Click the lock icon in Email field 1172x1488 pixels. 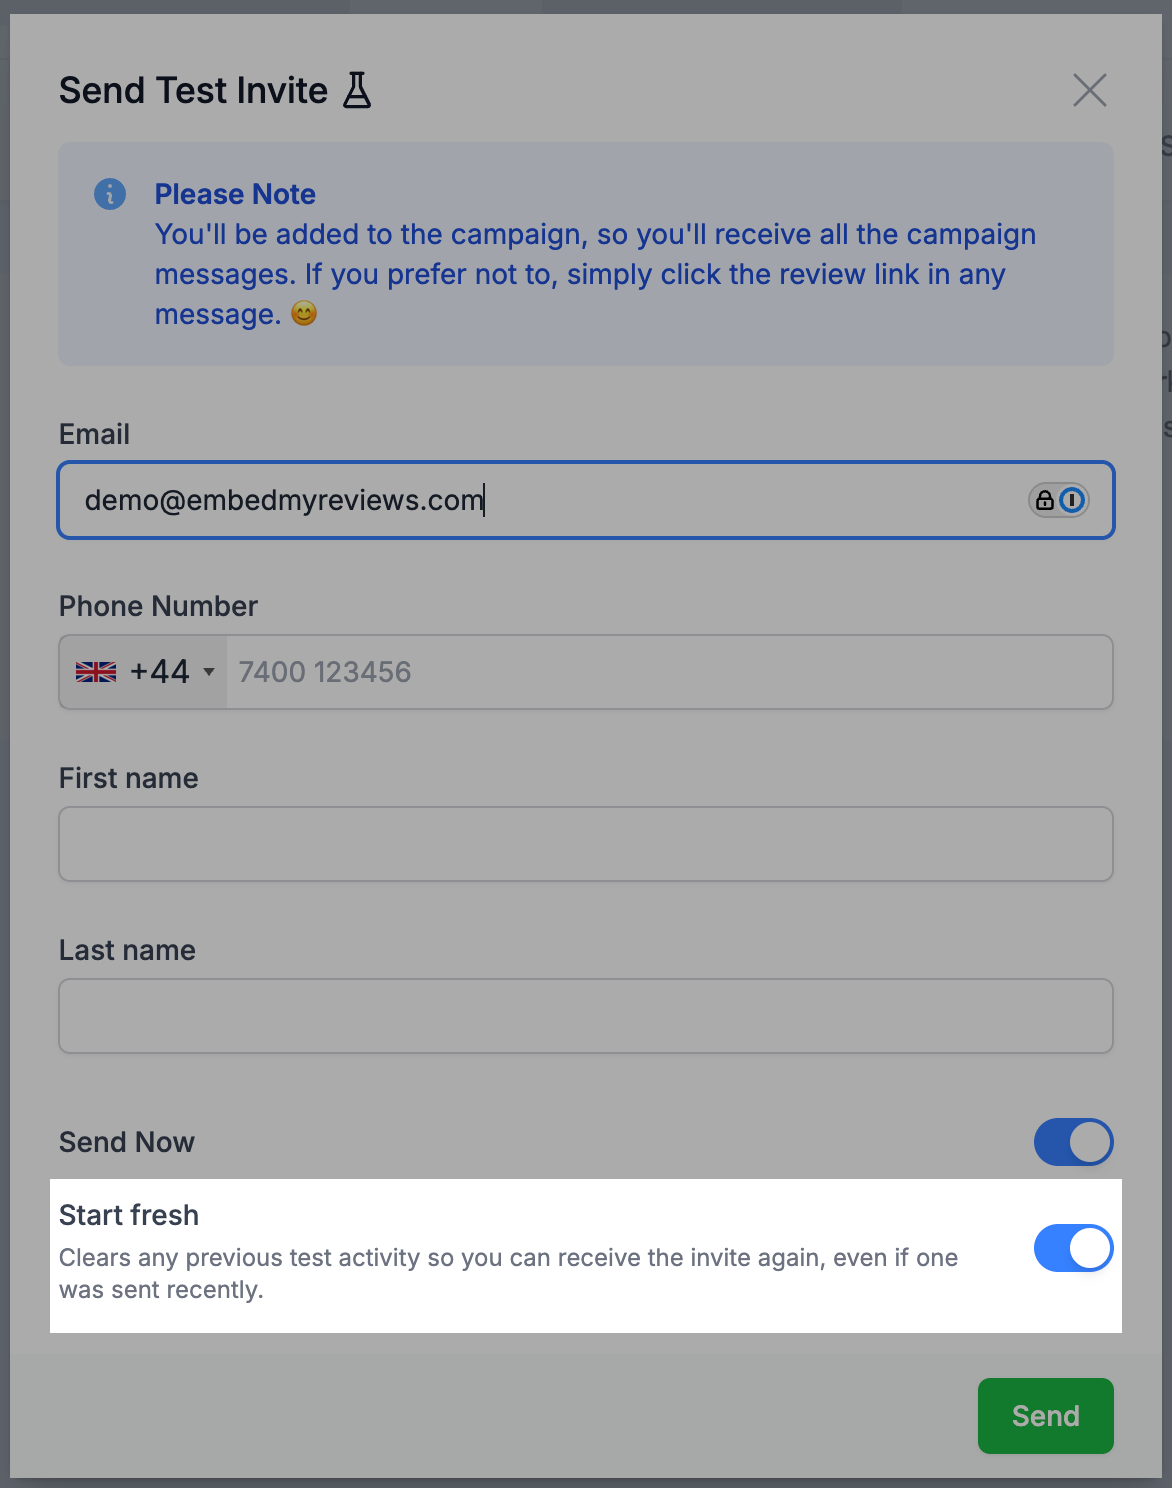[1044, 500]
